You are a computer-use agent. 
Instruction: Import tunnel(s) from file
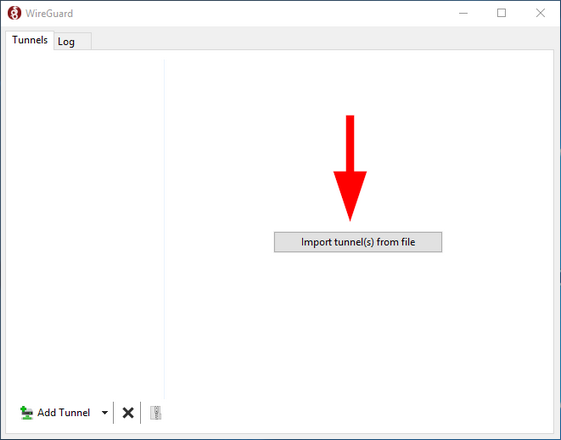tap(358, 242)
